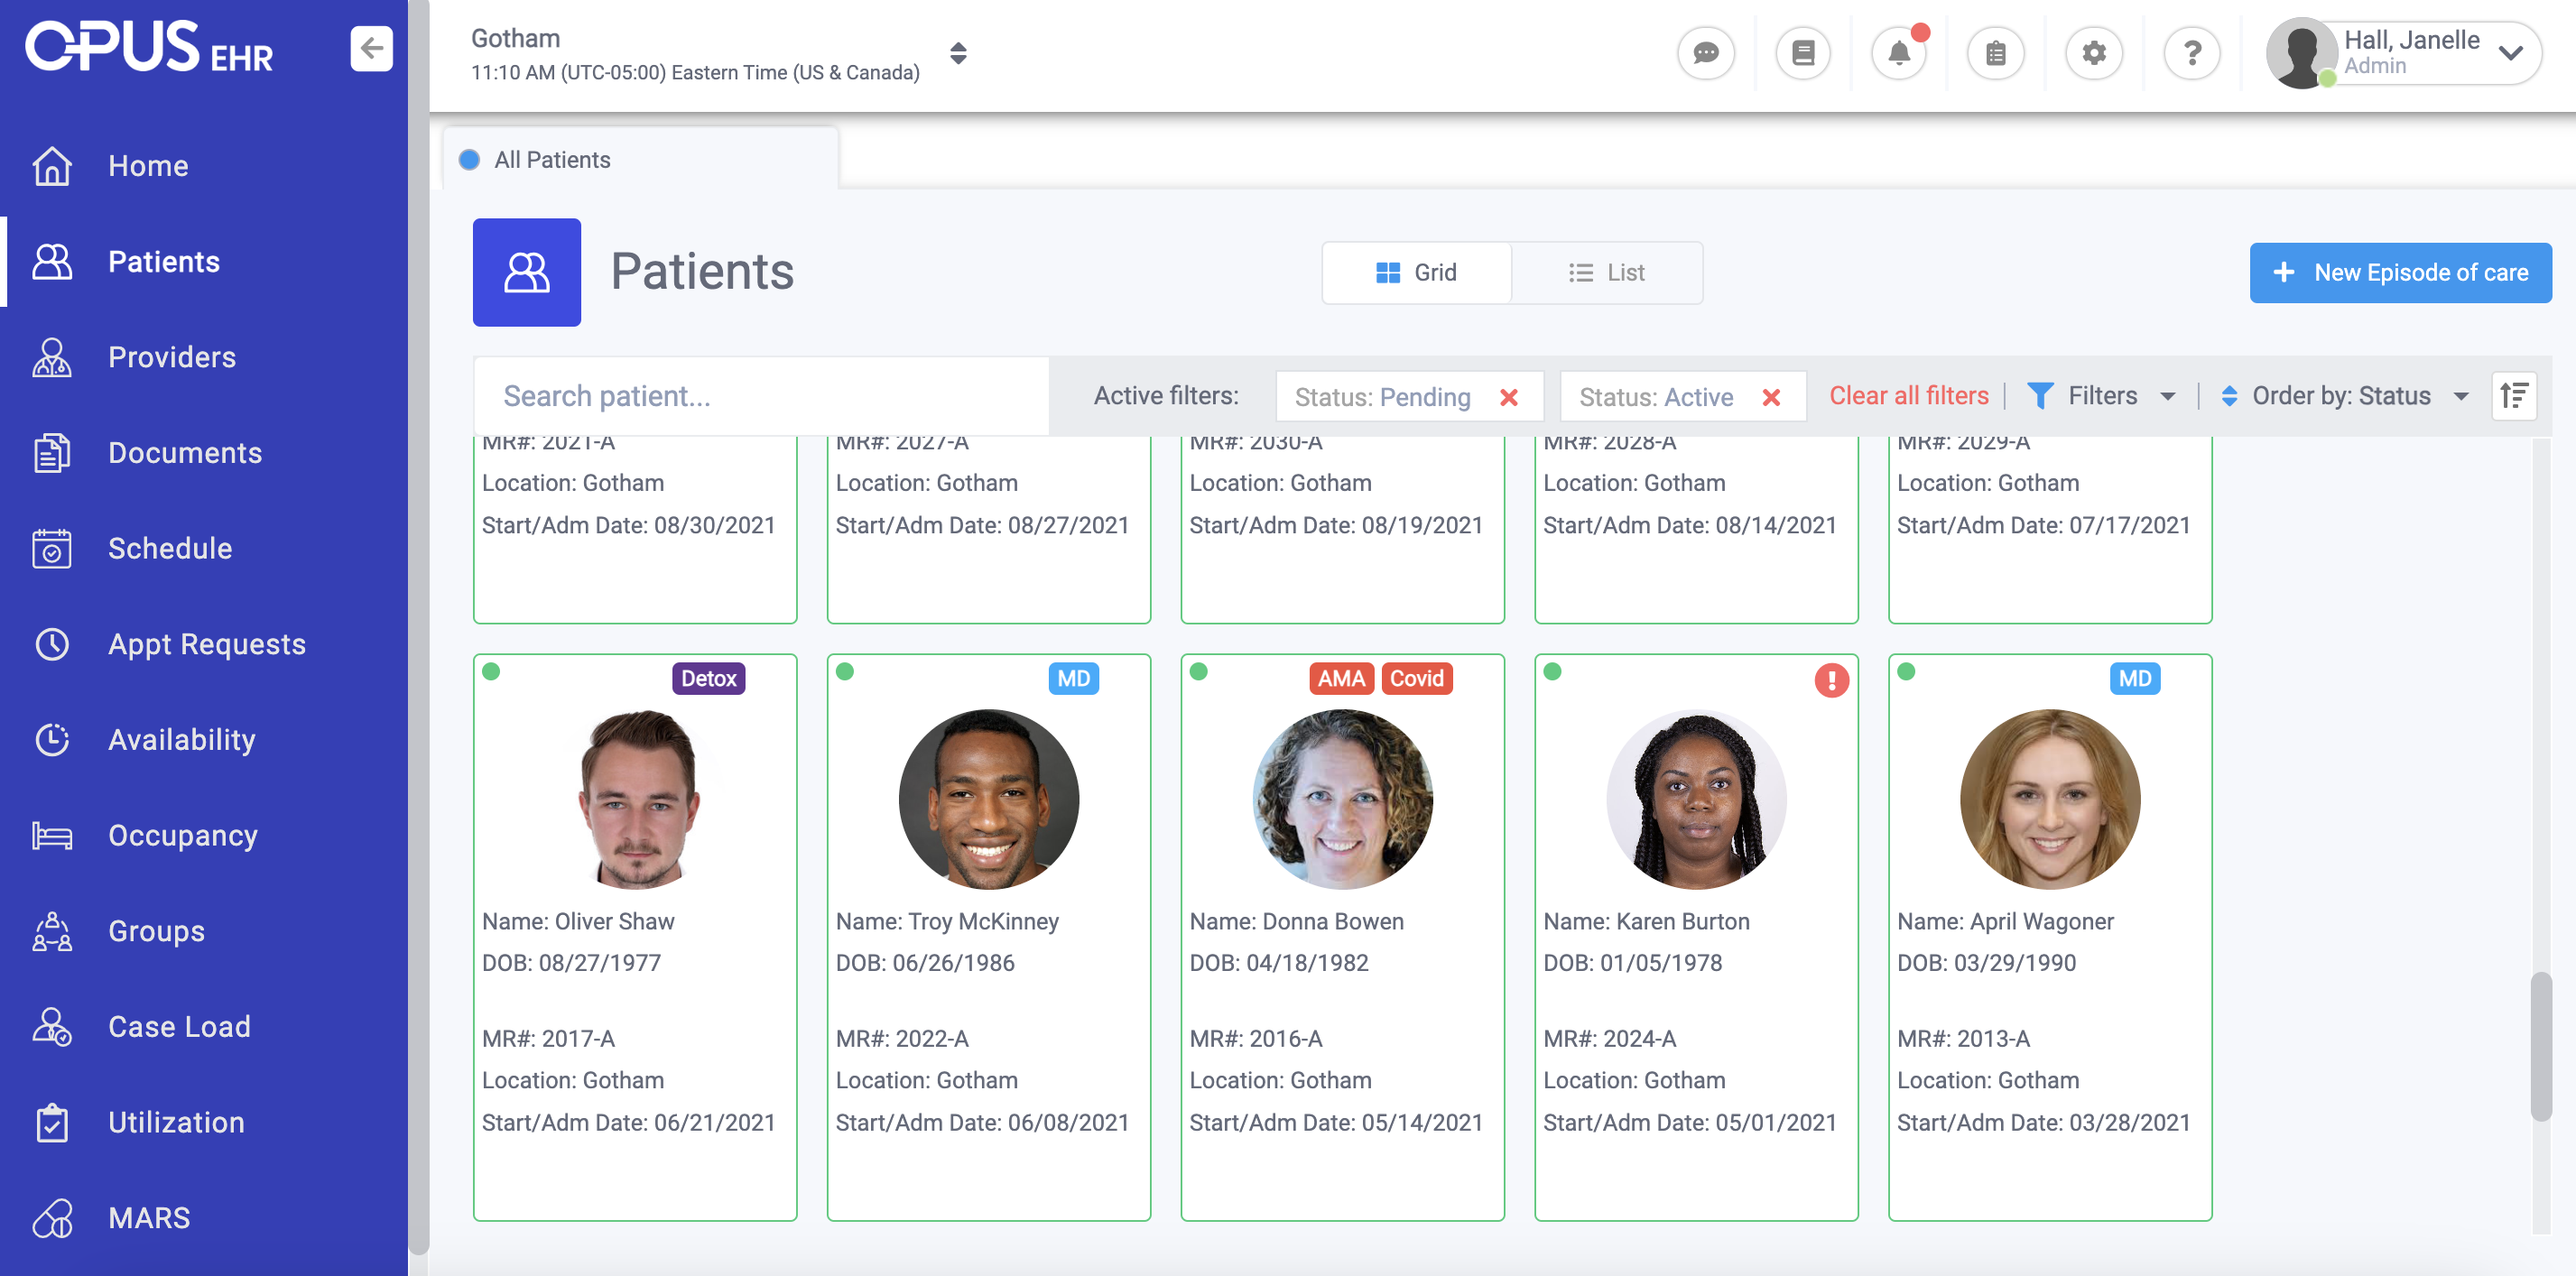Viewport: 2576px width, 1276px height.
Task: Collapse the sidebar with the arrow button
Action: [x=371, y=48]
